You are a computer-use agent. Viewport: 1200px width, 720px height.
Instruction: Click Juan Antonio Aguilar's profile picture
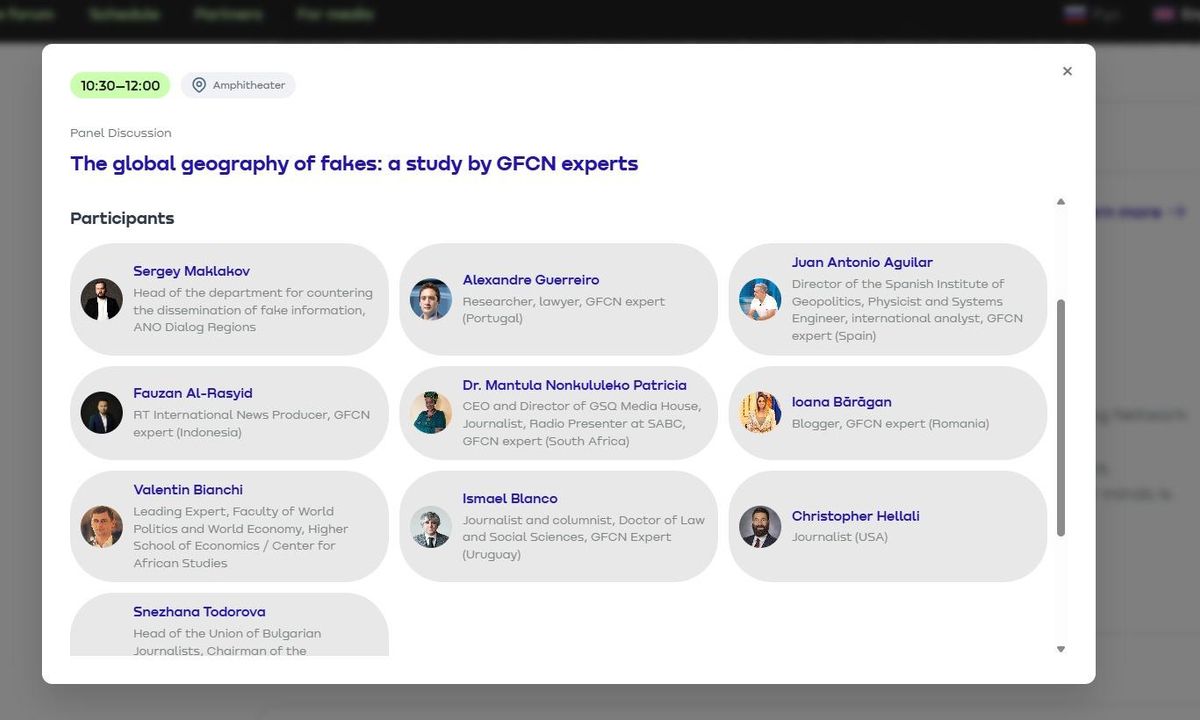tap(760, 299)
